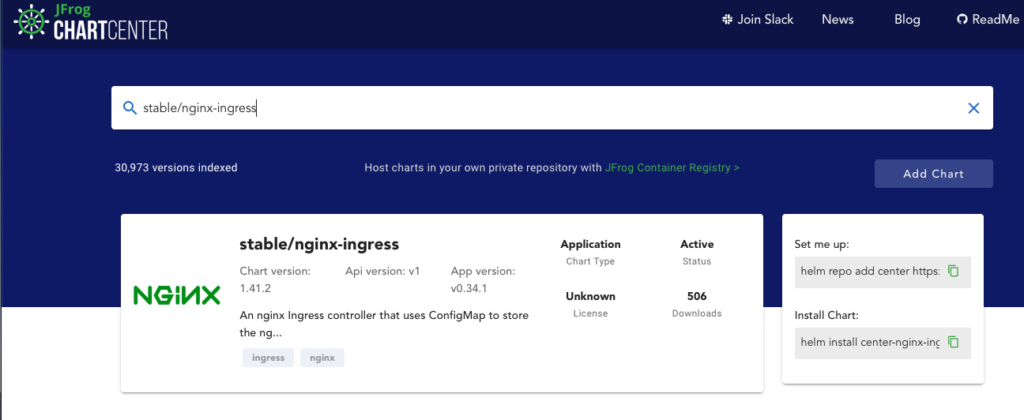
Task: Click the helm install center-nginx command box
Action: [x=870, y=342]
